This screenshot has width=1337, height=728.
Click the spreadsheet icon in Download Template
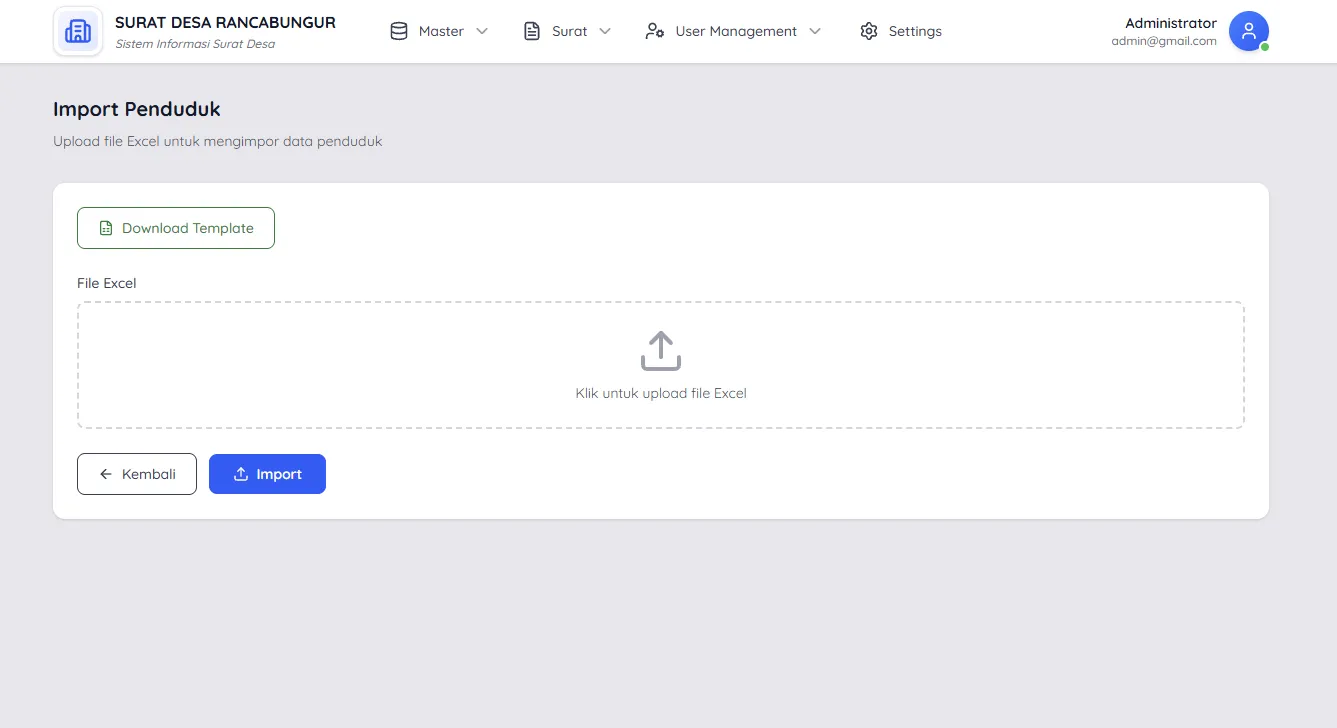click(106, 228)
